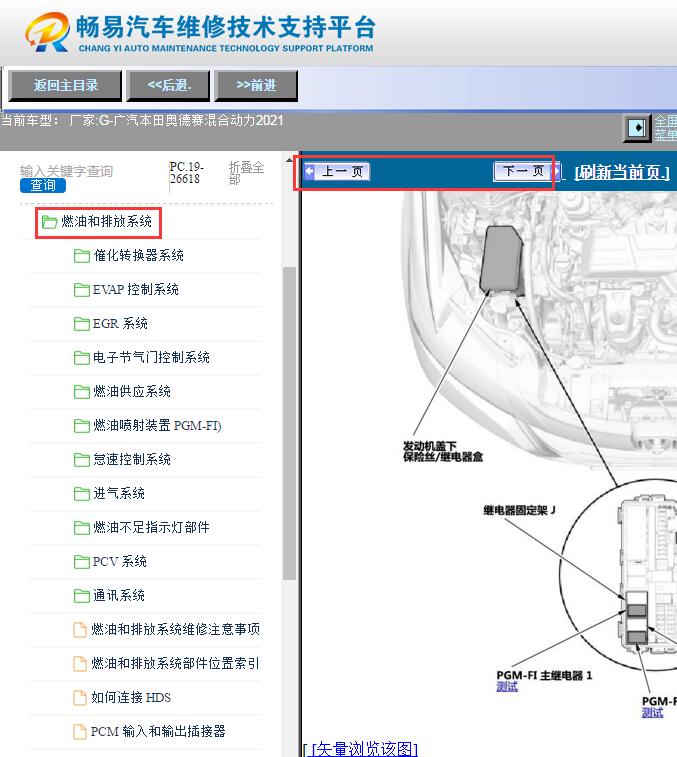Click 折叠全部 to collapse the tree
The image size is (677, 757).
(246, 173)
